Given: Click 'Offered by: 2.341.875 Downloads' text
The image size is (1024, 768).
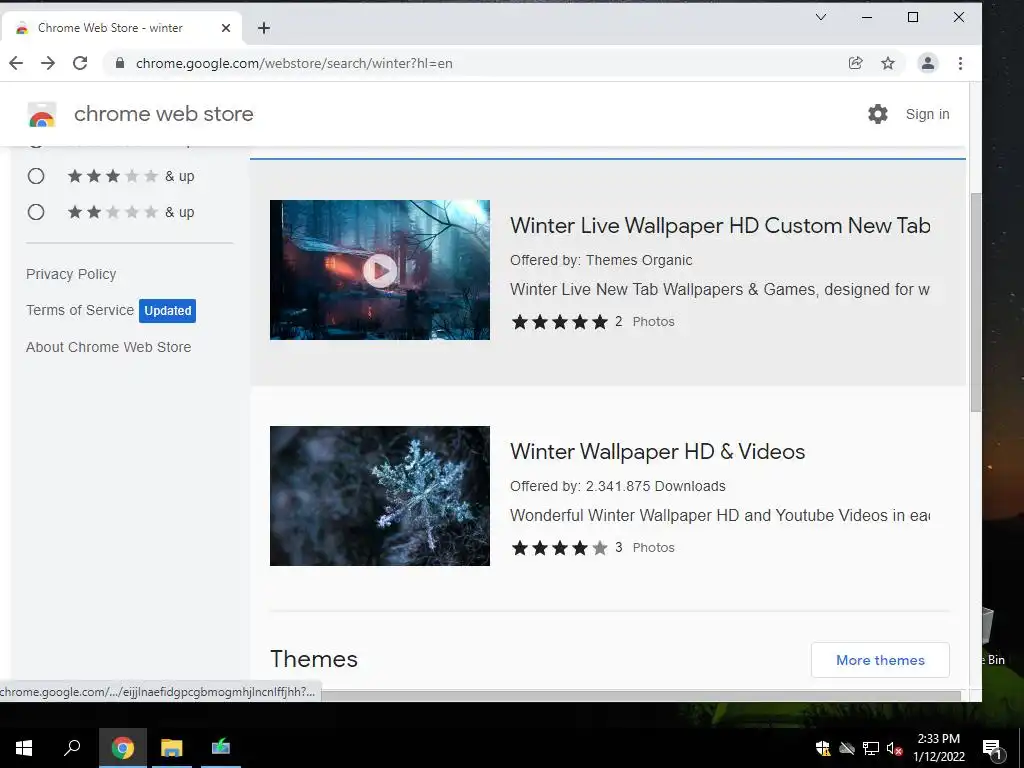Looking at the screenshot, I should pyautogui.click(x=618, y=487).
